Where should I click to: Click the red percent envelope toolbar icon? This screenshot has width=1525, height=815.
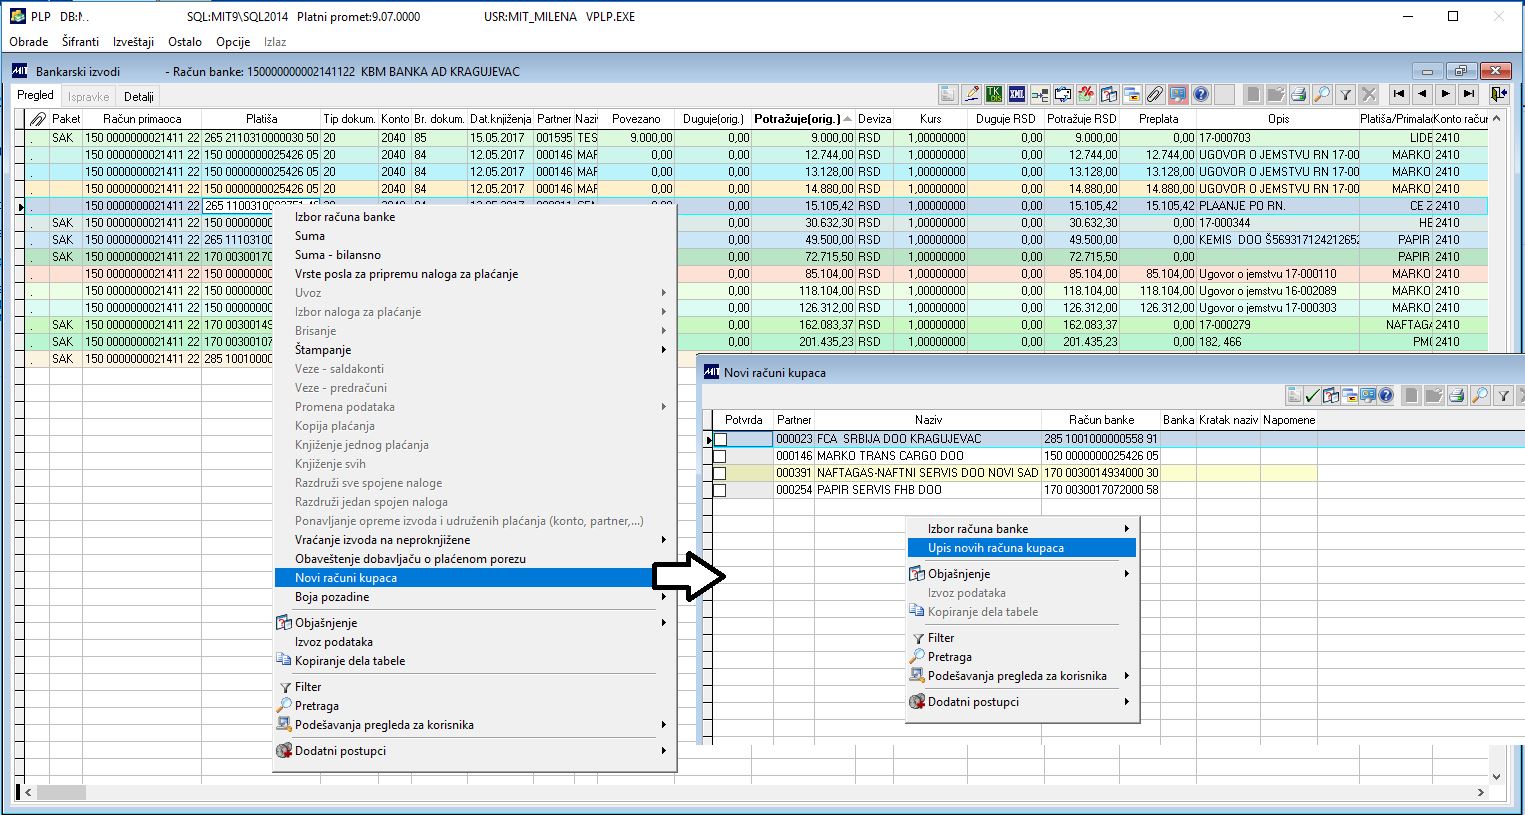pyautogui.click(x=1086, y=94)
